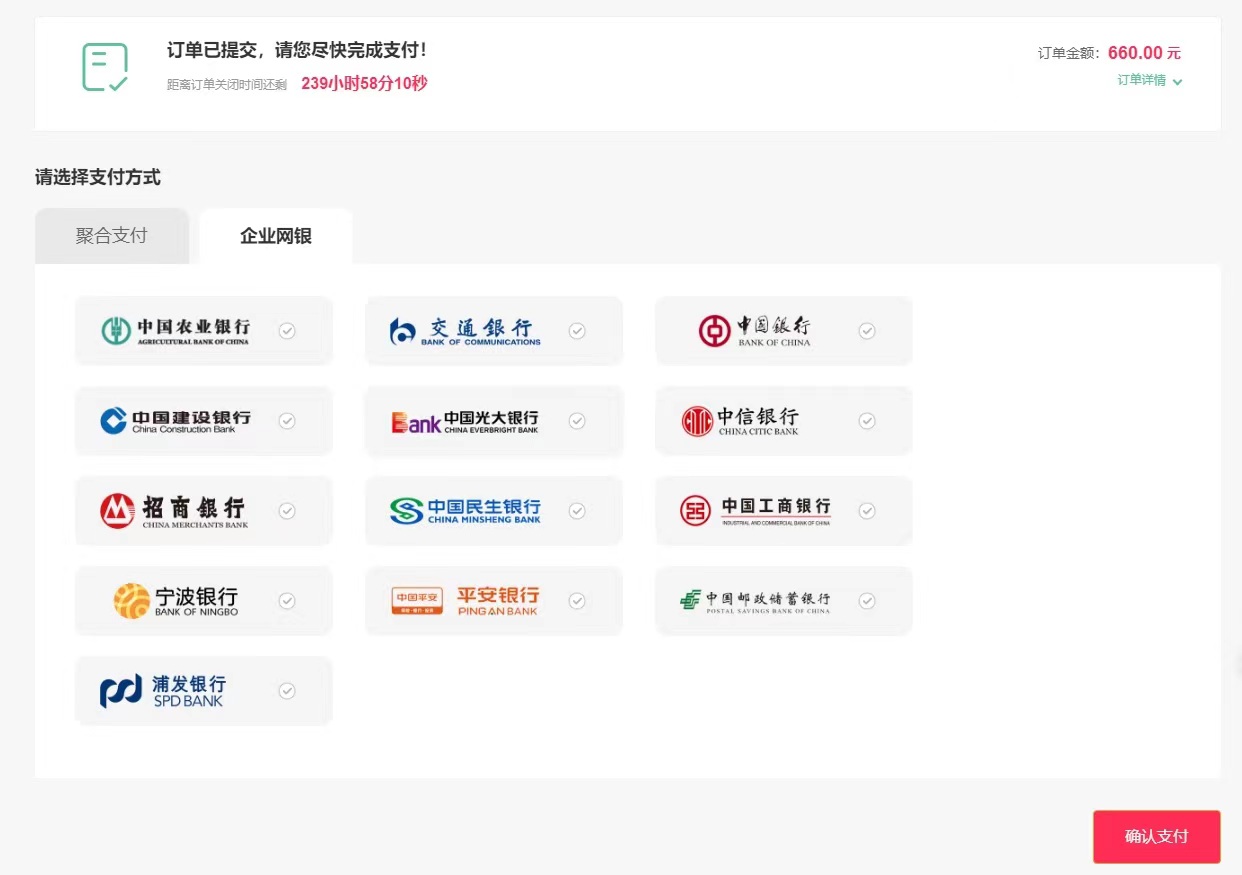Screen dimensions: 1242x875
Task: Tick the check circle for 中国光大银行
Action: click(x=577, y=421)
